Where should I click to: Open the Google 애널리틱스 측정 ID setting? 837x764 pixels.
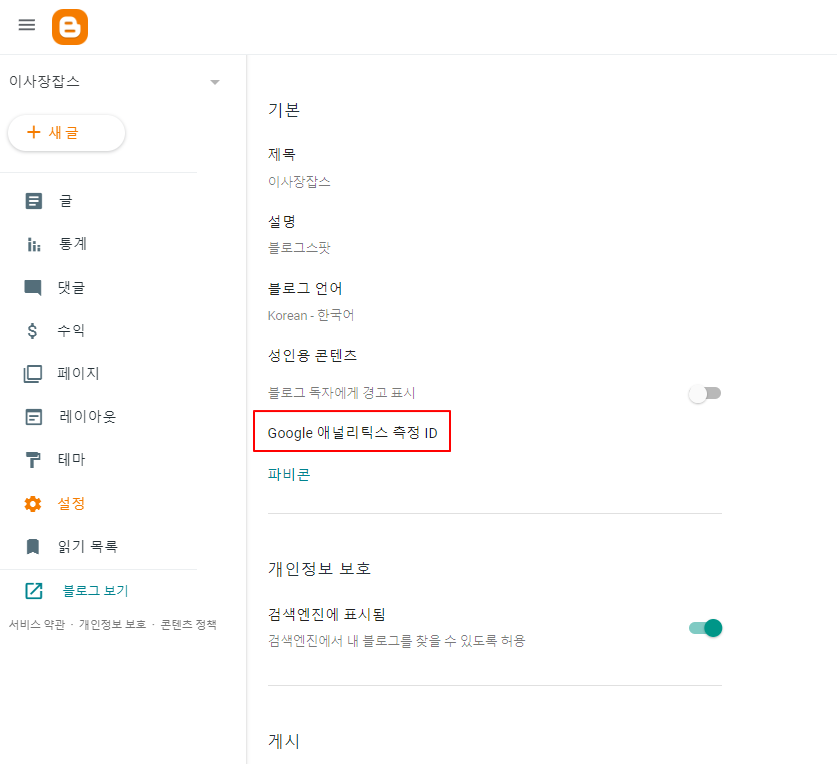tap(352, 432)
